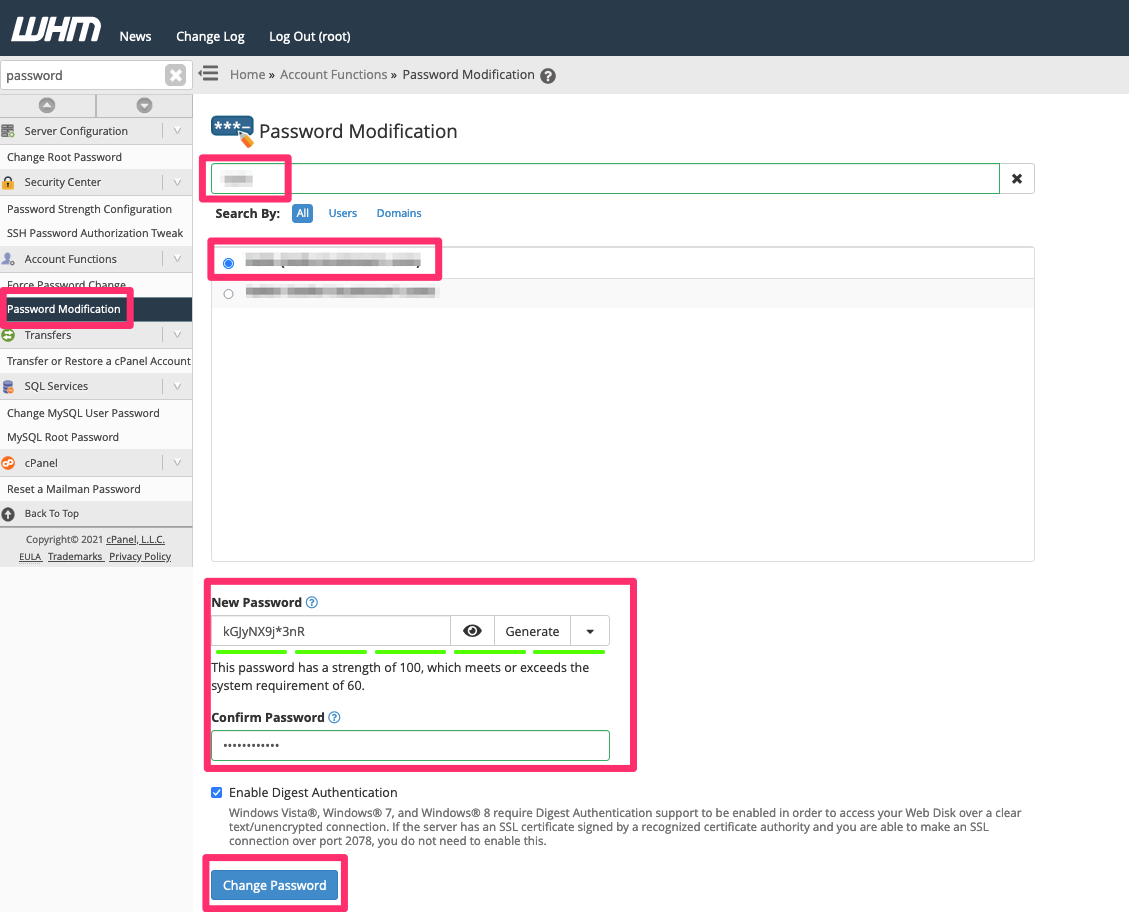Toggle the sidebar menu hamburger icon
The height and width of the screenshot is (912, 1129).
[x=209, y=73]
